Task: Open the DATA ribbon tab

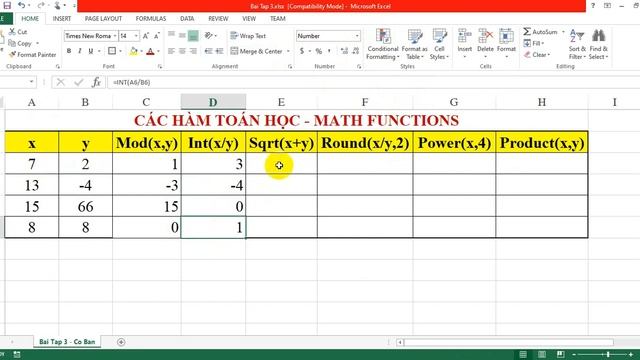Action: click(x=187, y=18)
